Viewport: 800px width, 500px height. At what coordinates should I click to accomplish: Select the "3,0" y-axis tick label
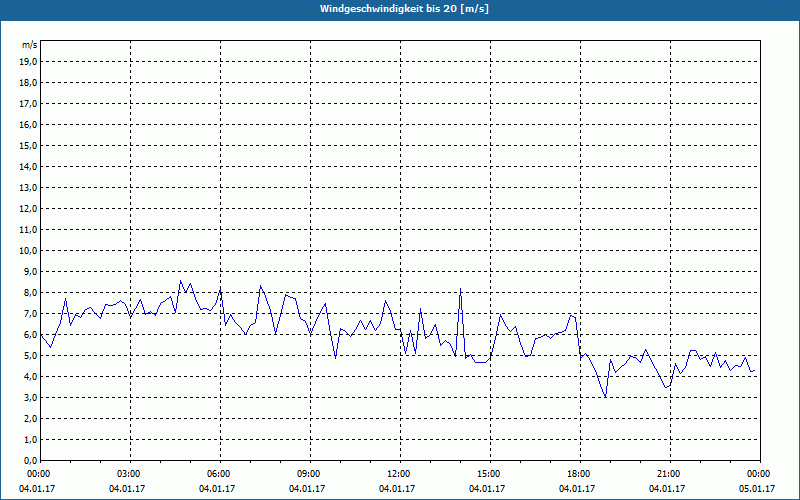(x=30, y=397)
